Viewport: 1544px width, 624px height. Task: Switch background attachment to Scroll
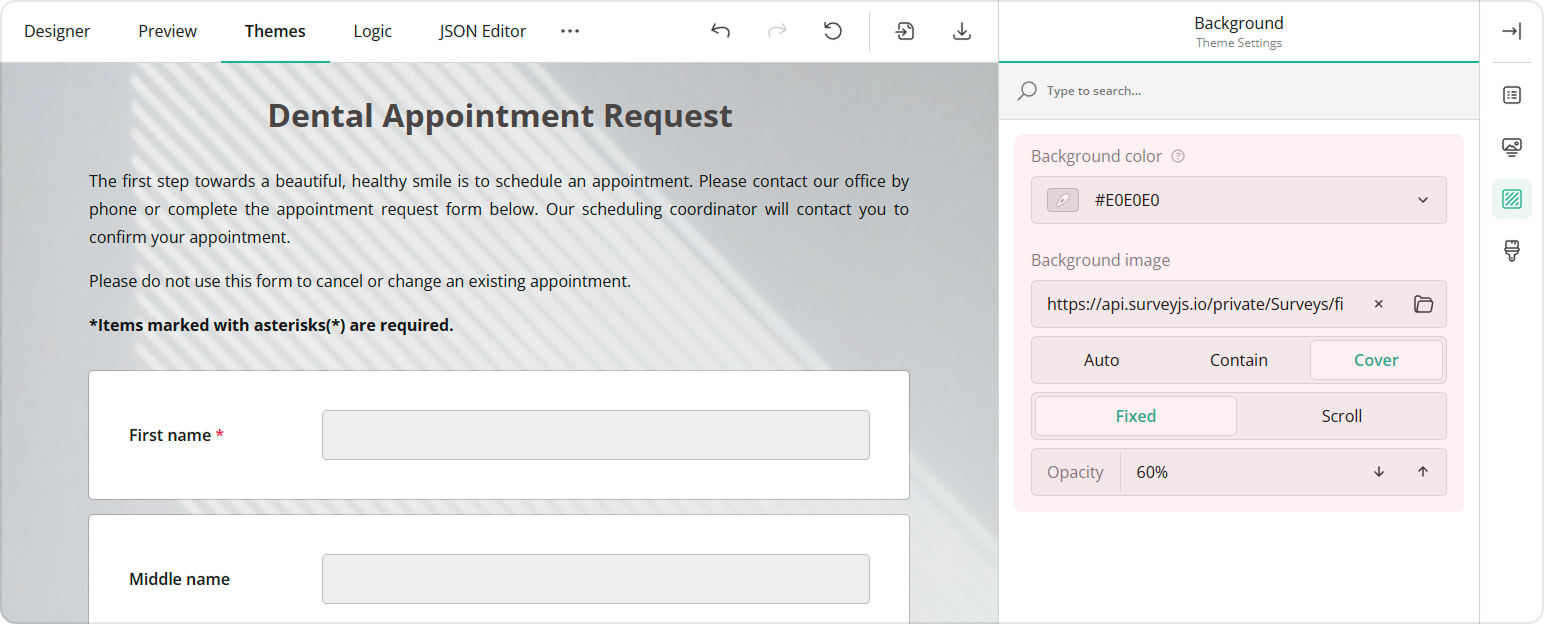[1341, 415]
